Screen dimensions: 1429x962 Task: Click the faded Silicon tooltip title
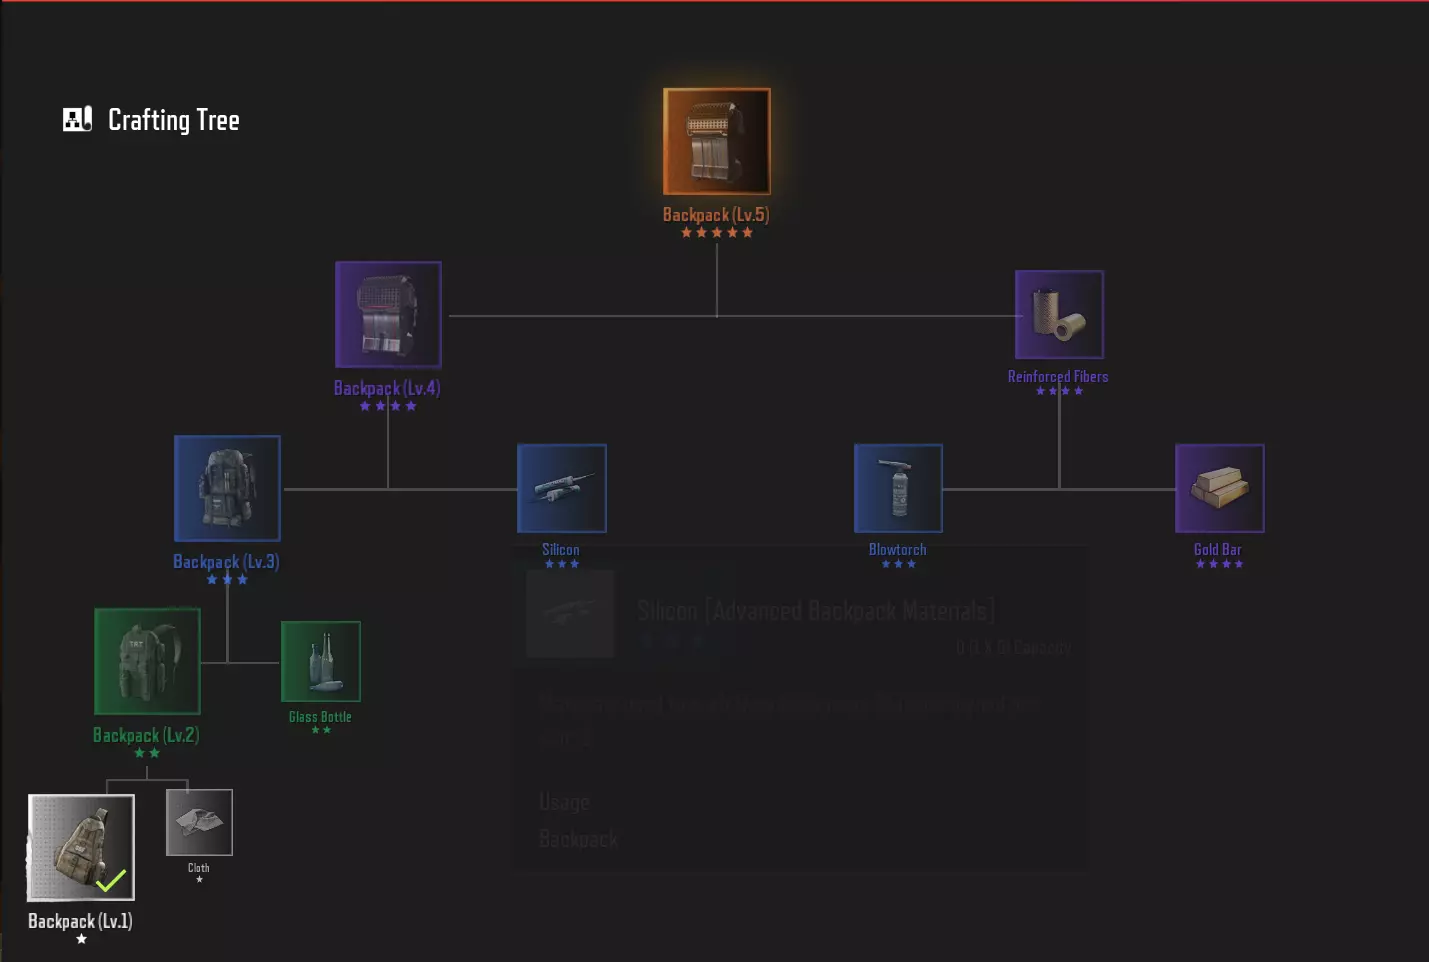coord(816,611)
